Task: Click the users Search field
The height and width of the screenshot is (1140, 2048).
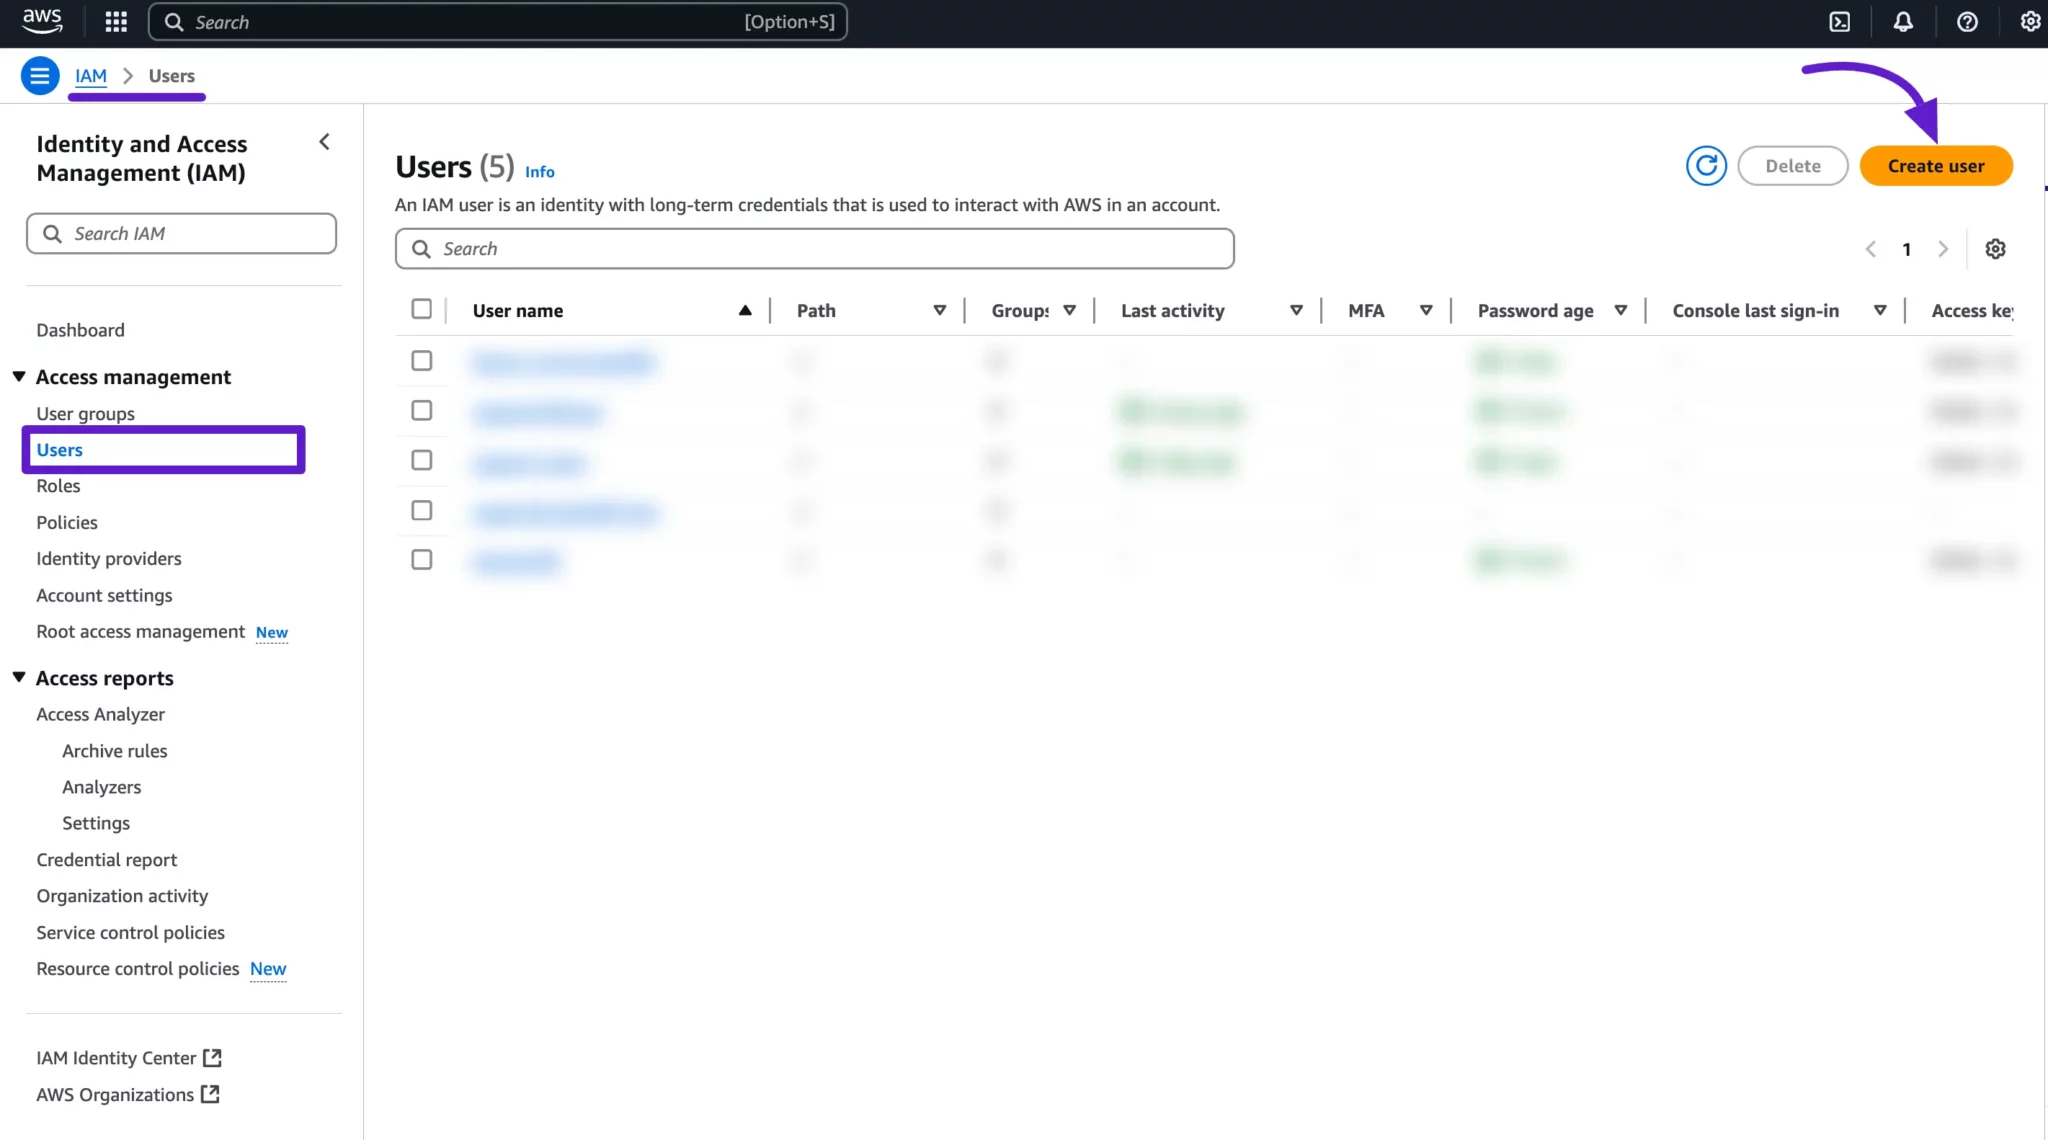Action: (815, 249)
